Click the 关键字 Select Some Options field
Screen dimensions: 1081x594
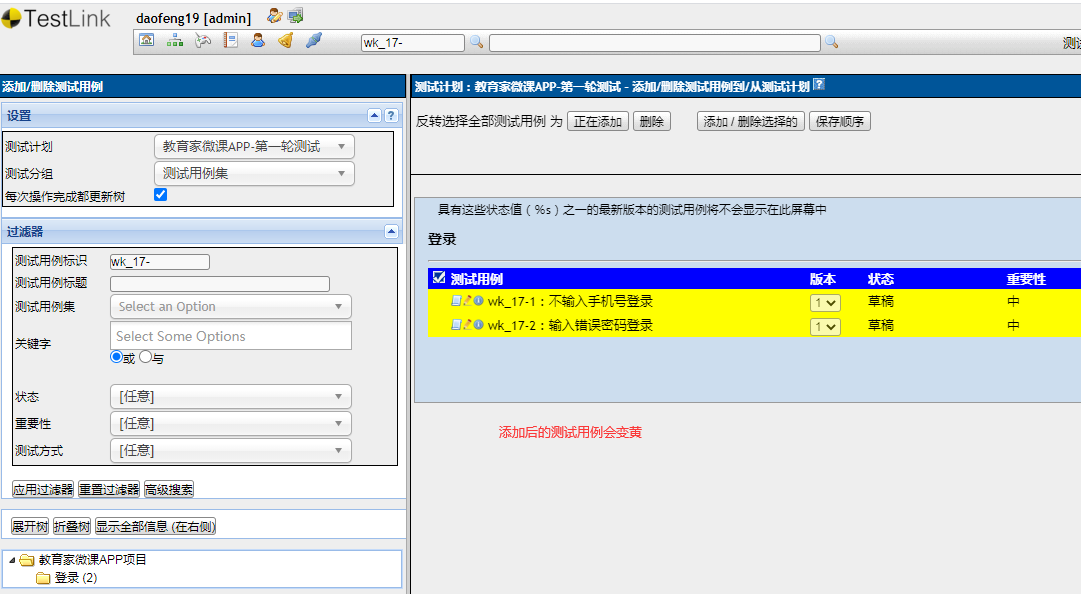tap(231, 336)
